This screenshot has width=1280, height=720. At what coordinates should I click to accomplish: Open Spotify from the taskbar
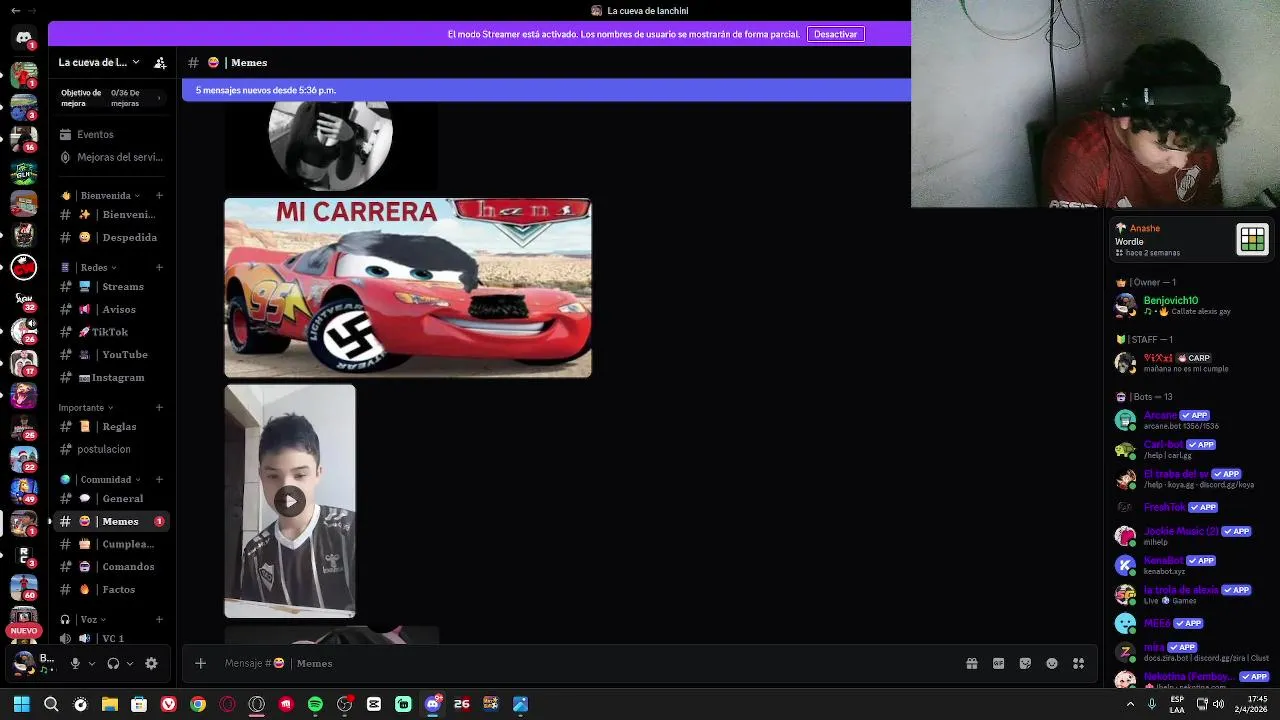[x=315, y=704]
